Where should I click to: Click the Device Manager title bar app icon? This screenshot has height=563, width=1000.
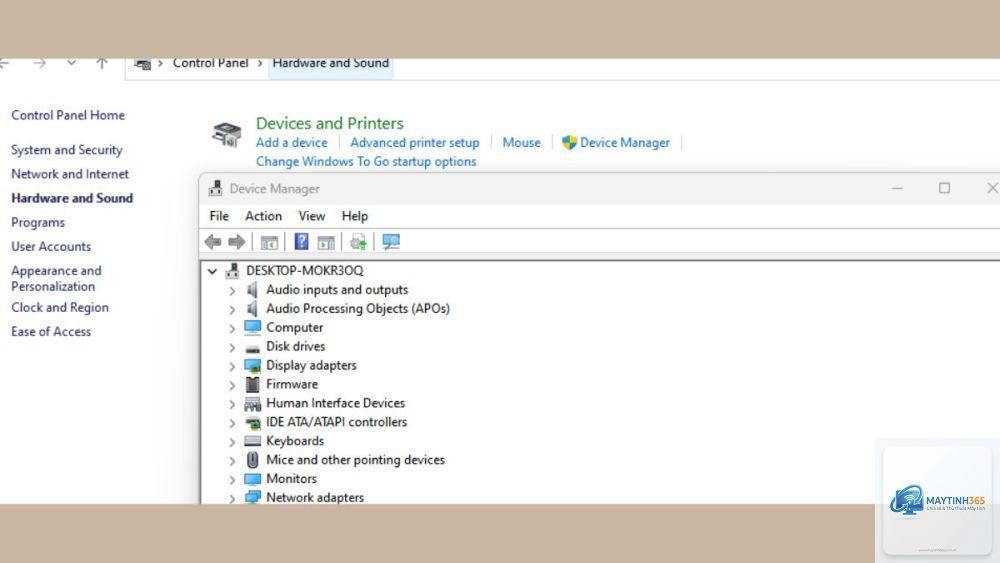click(x=216, y=188)
